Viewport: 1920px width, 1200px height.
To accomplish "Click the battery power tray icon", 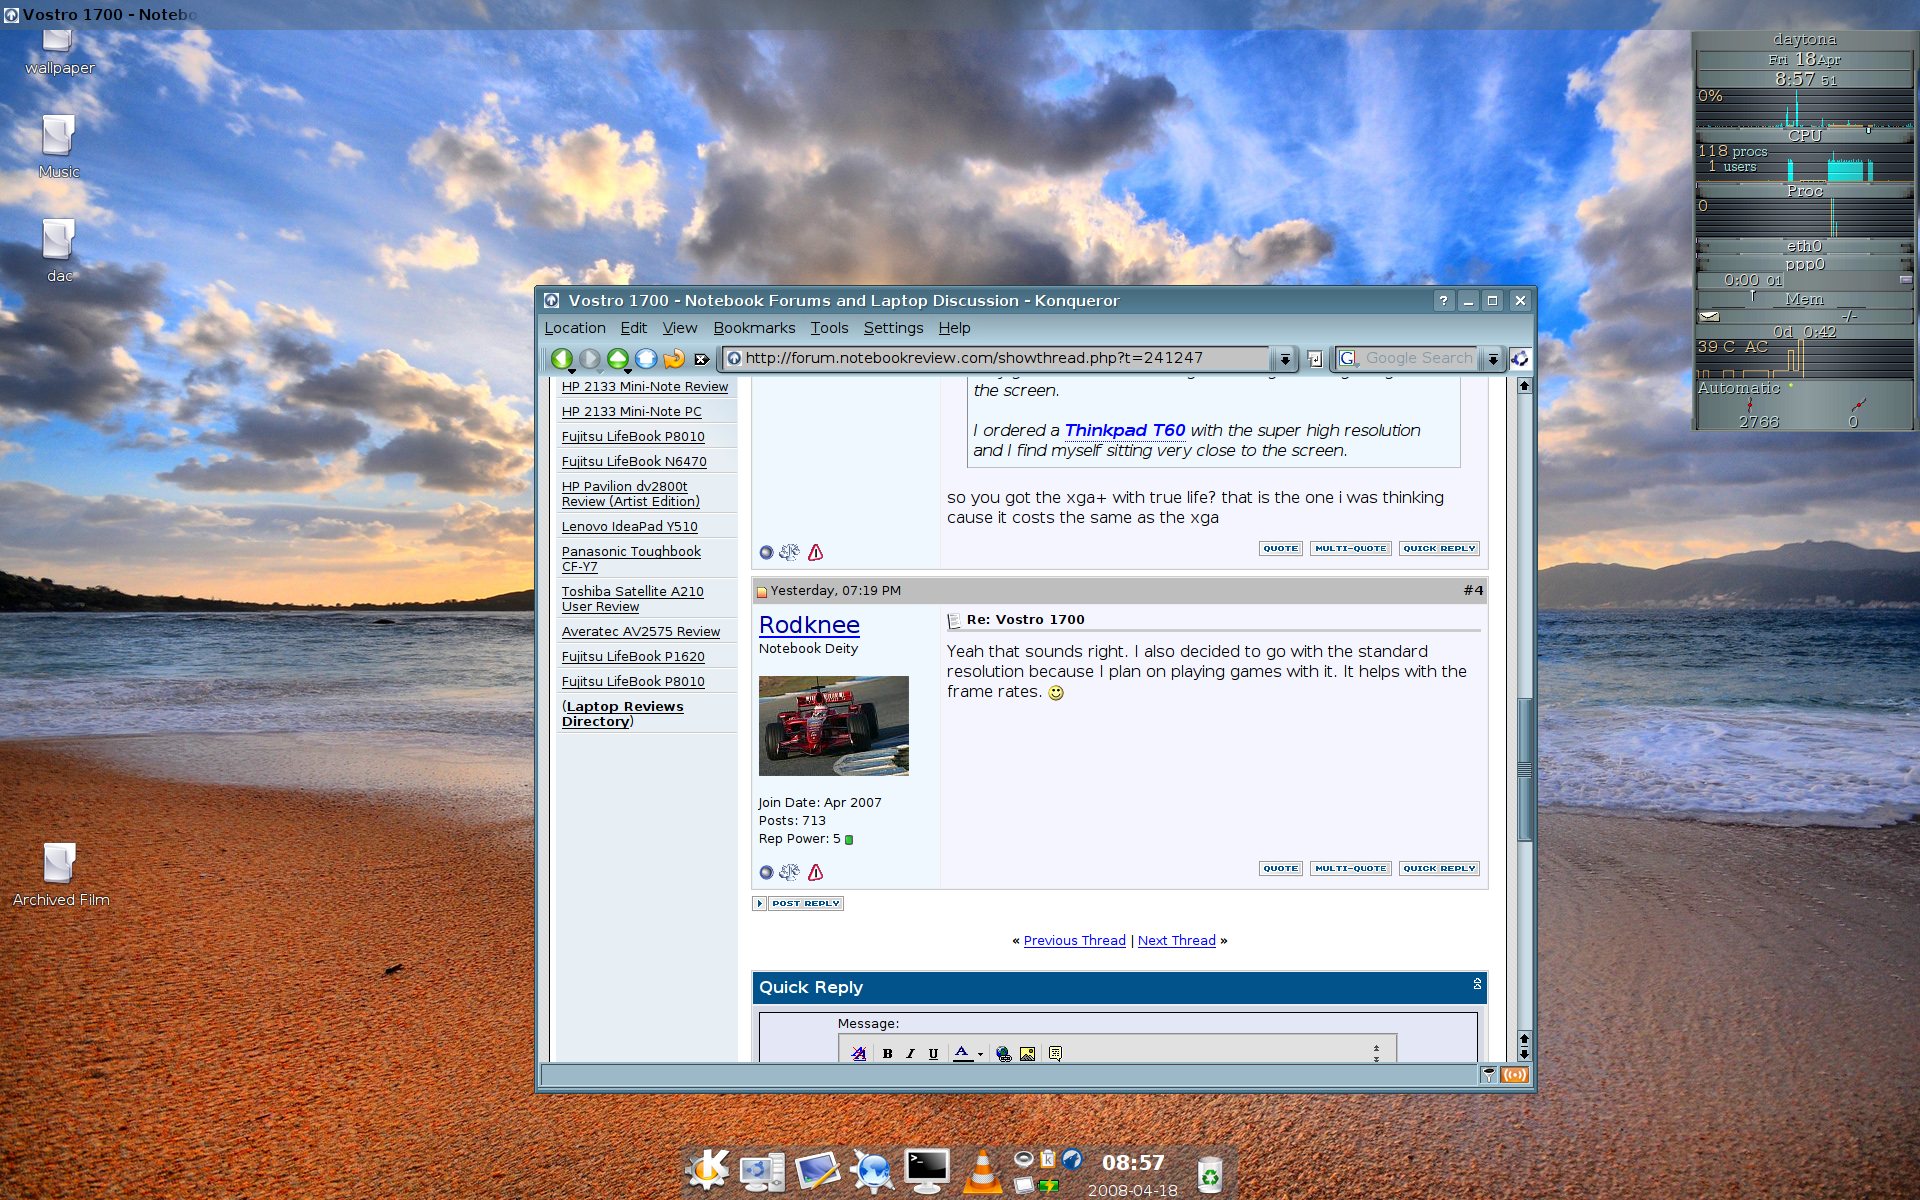I will (1048, 1185).
